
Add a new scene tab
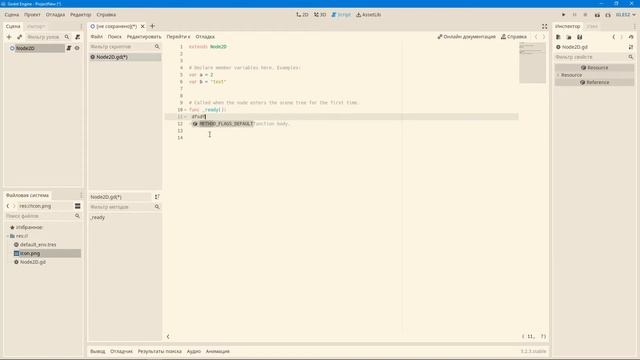click(152, 26)
